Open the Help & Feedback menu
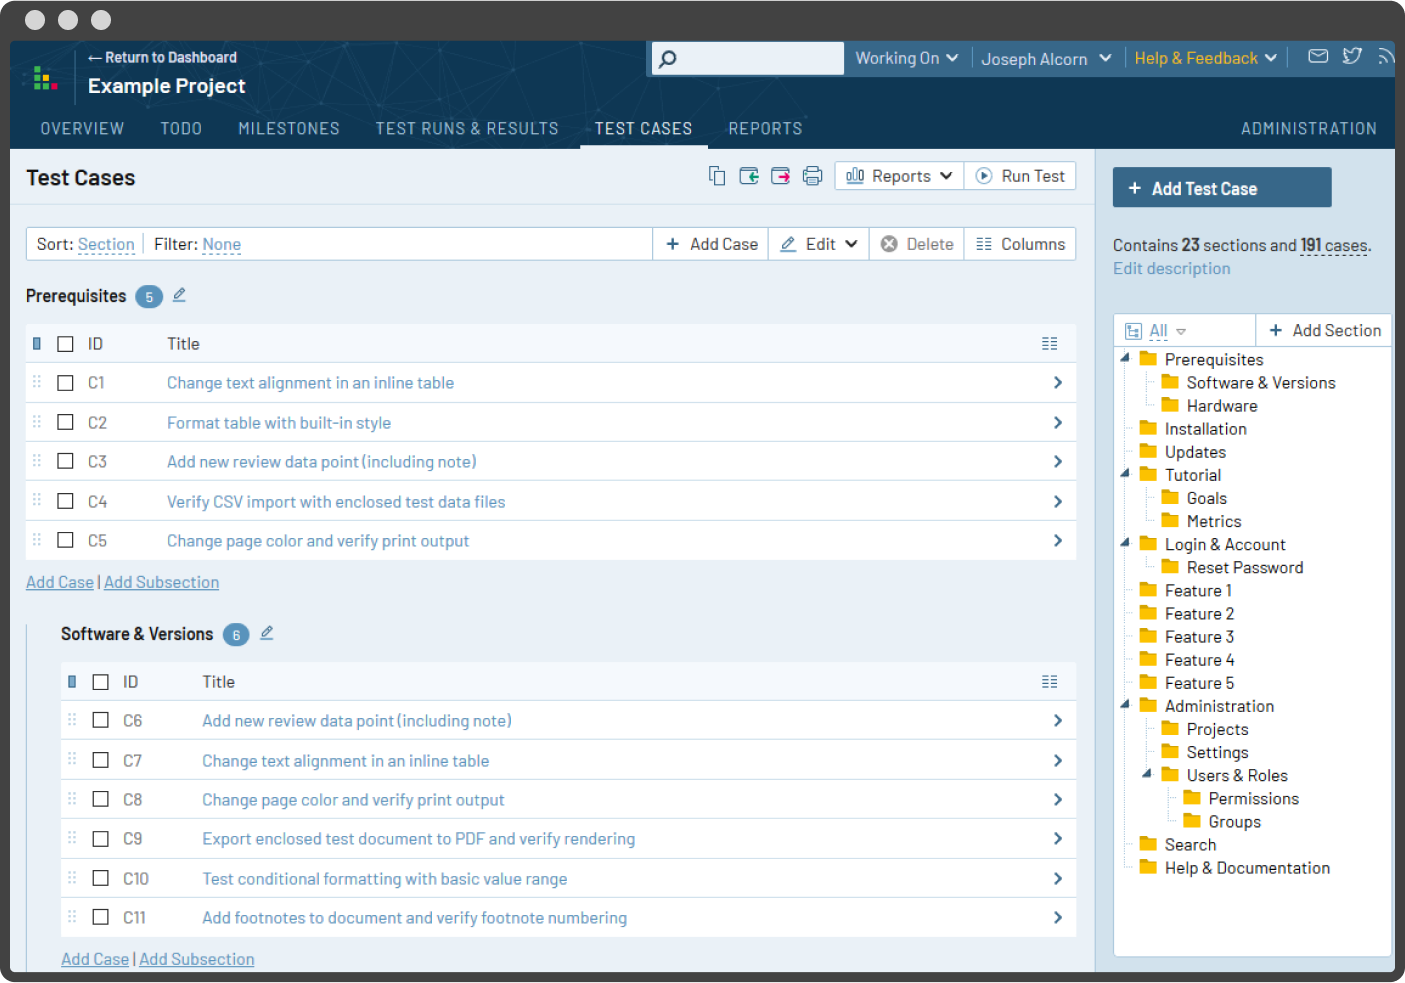 coord(1204,57)
